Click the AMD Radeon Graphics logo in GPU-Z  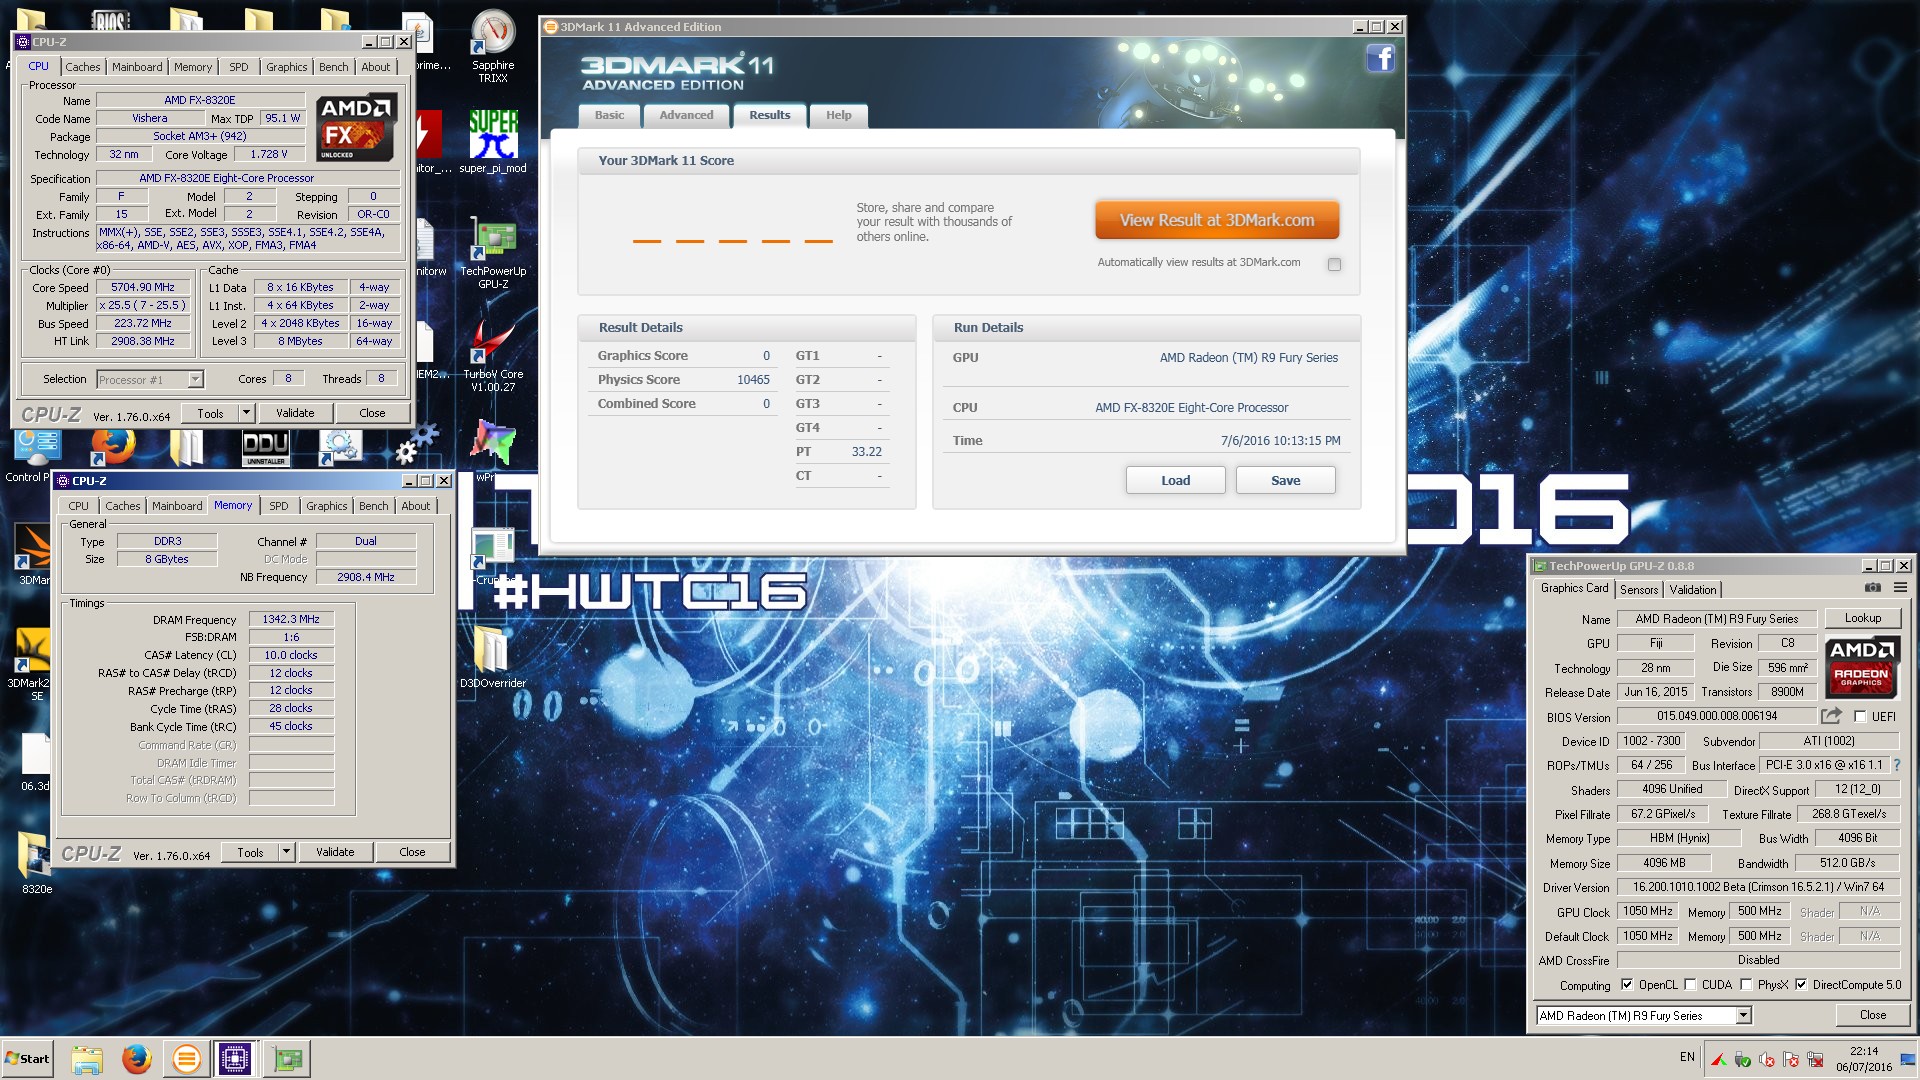1861,667
